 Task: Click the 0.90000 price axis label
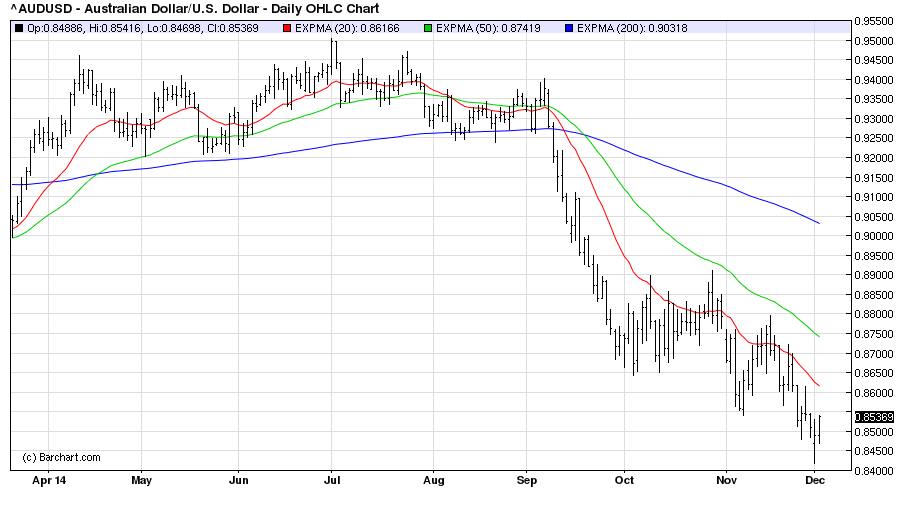(x=874, y=236)
